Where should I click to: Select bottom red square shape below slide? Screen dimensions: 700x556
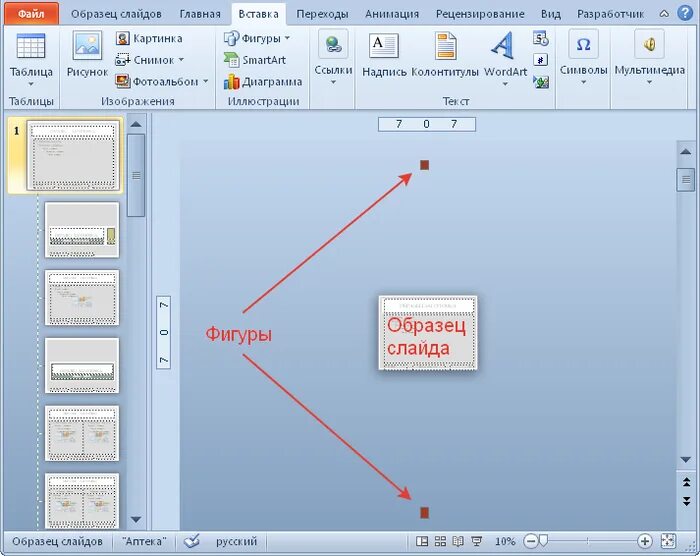425,512
